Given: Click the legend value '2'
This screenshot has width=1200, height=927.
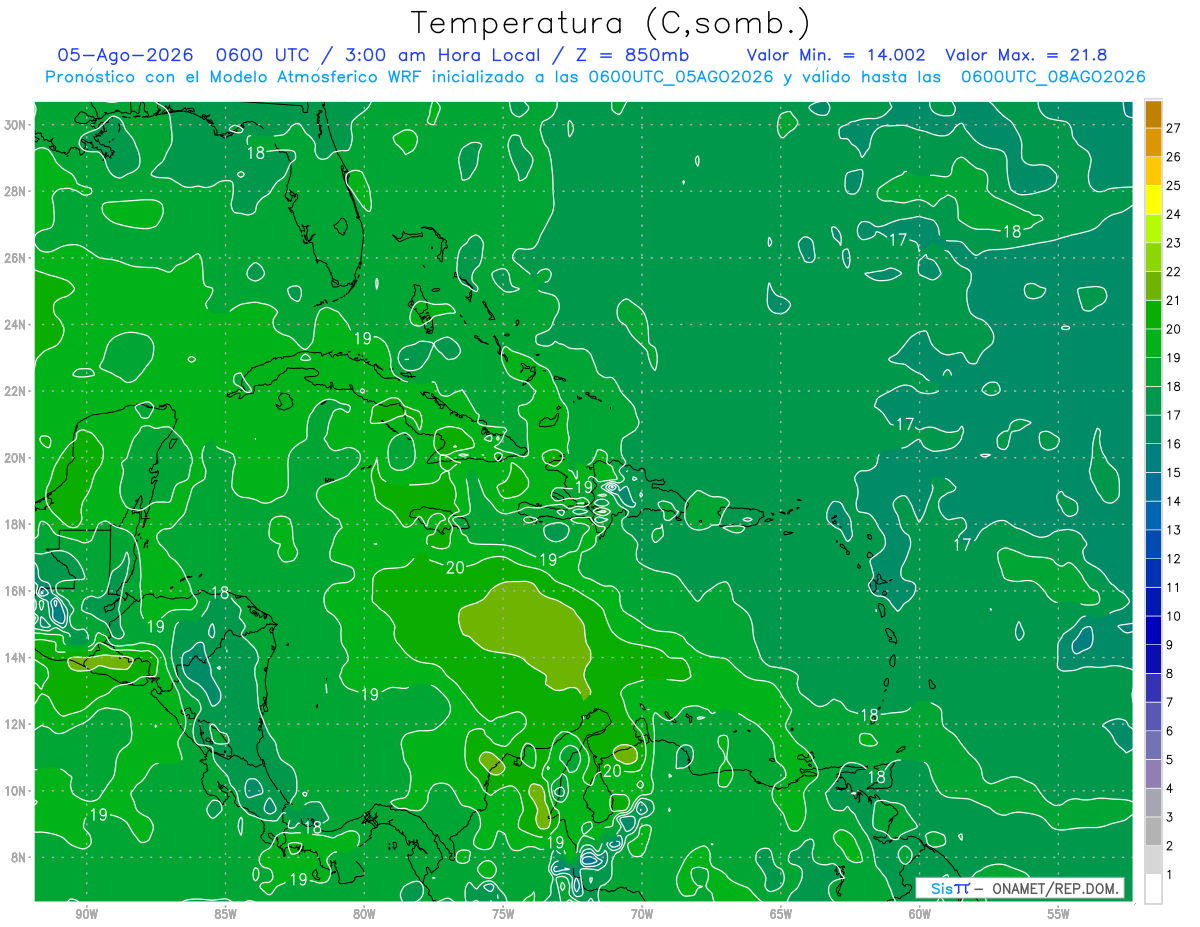Looking at the screenshot, I should tap(1170, 846).
